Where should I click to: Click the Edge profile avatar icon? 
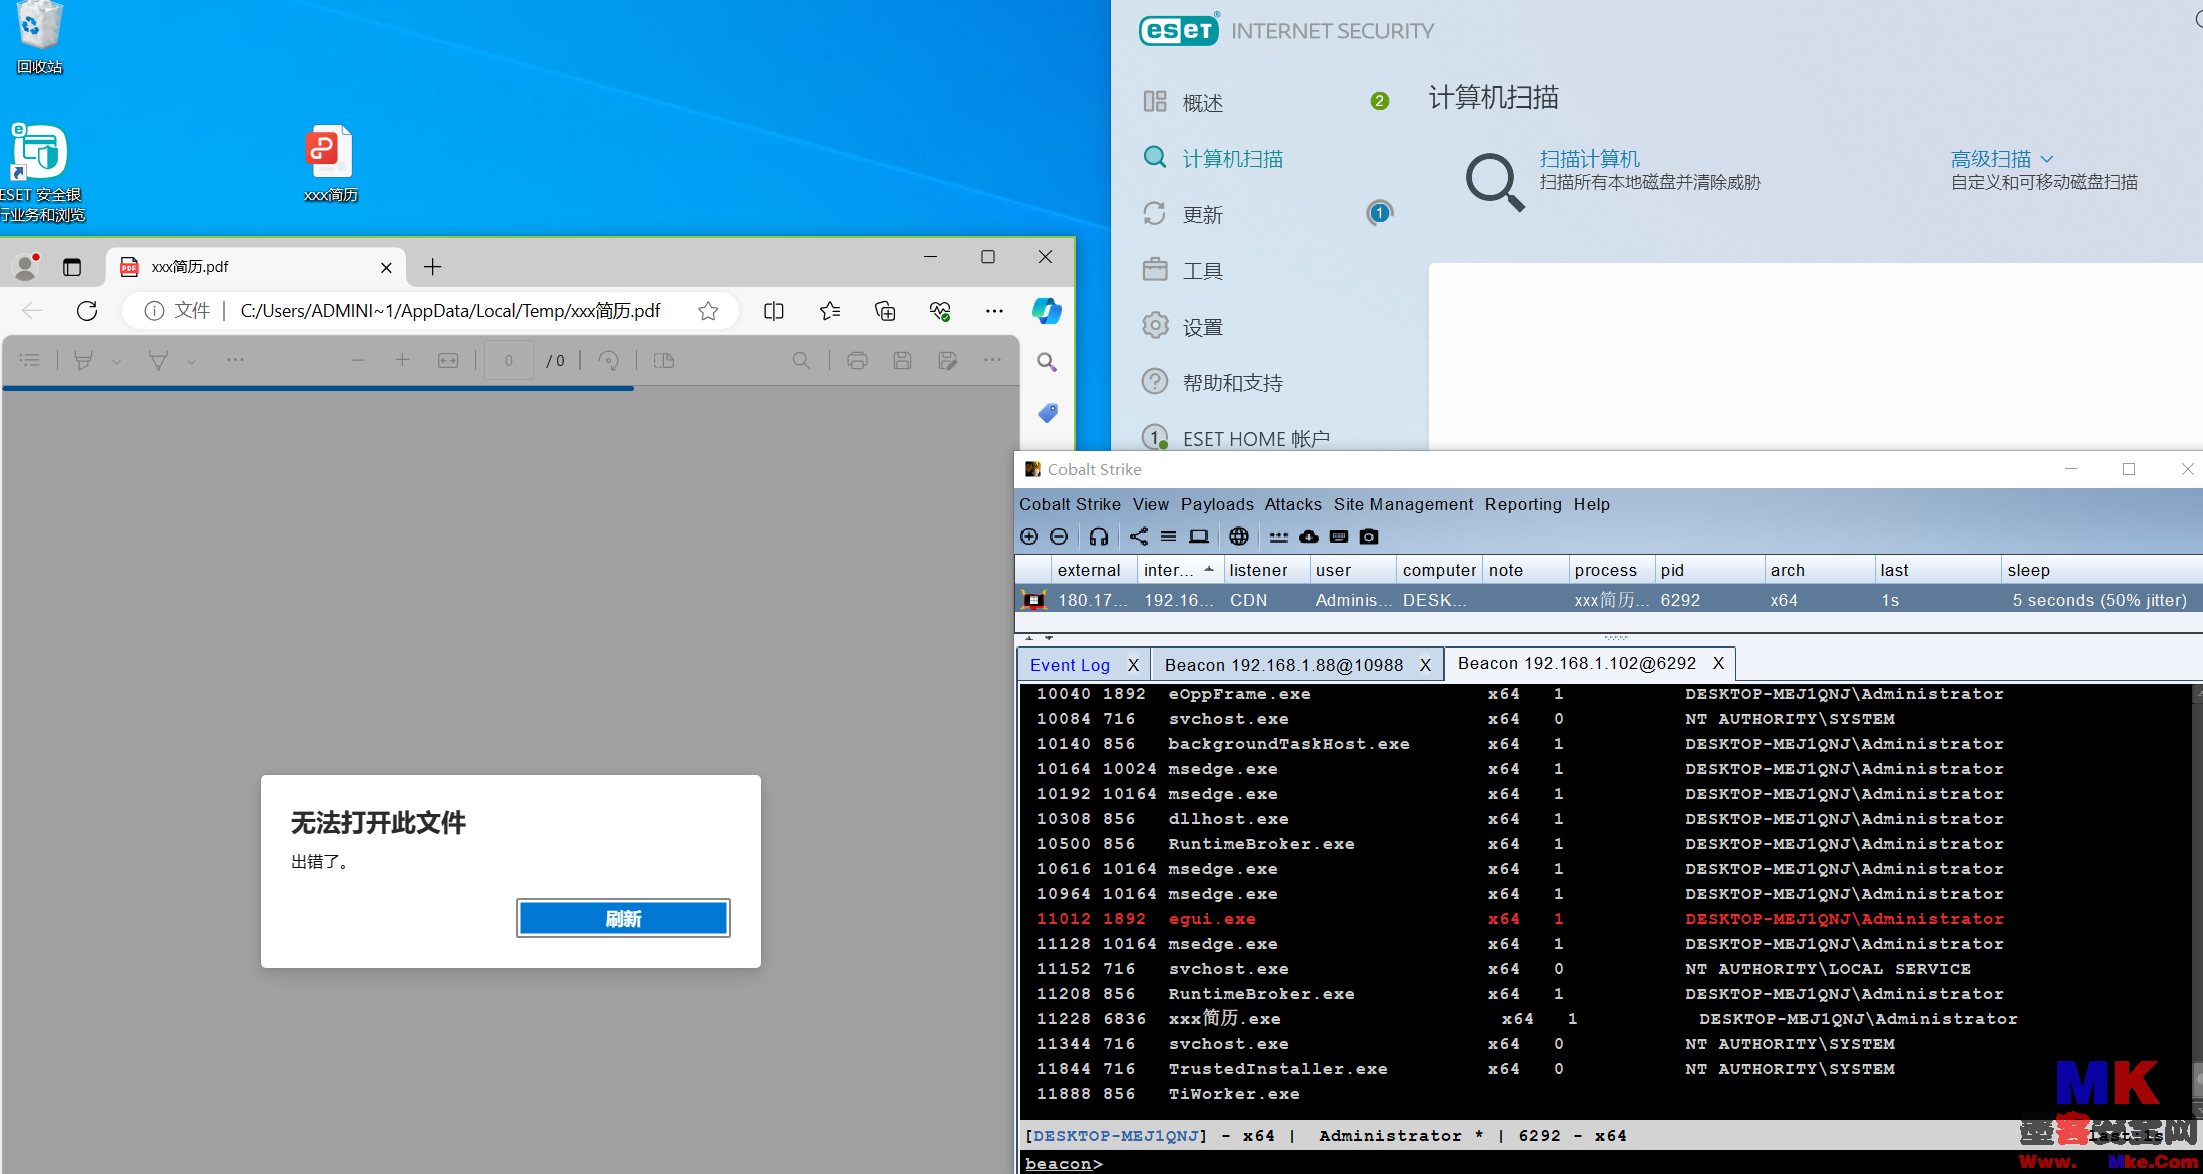[x=26, y=267]
